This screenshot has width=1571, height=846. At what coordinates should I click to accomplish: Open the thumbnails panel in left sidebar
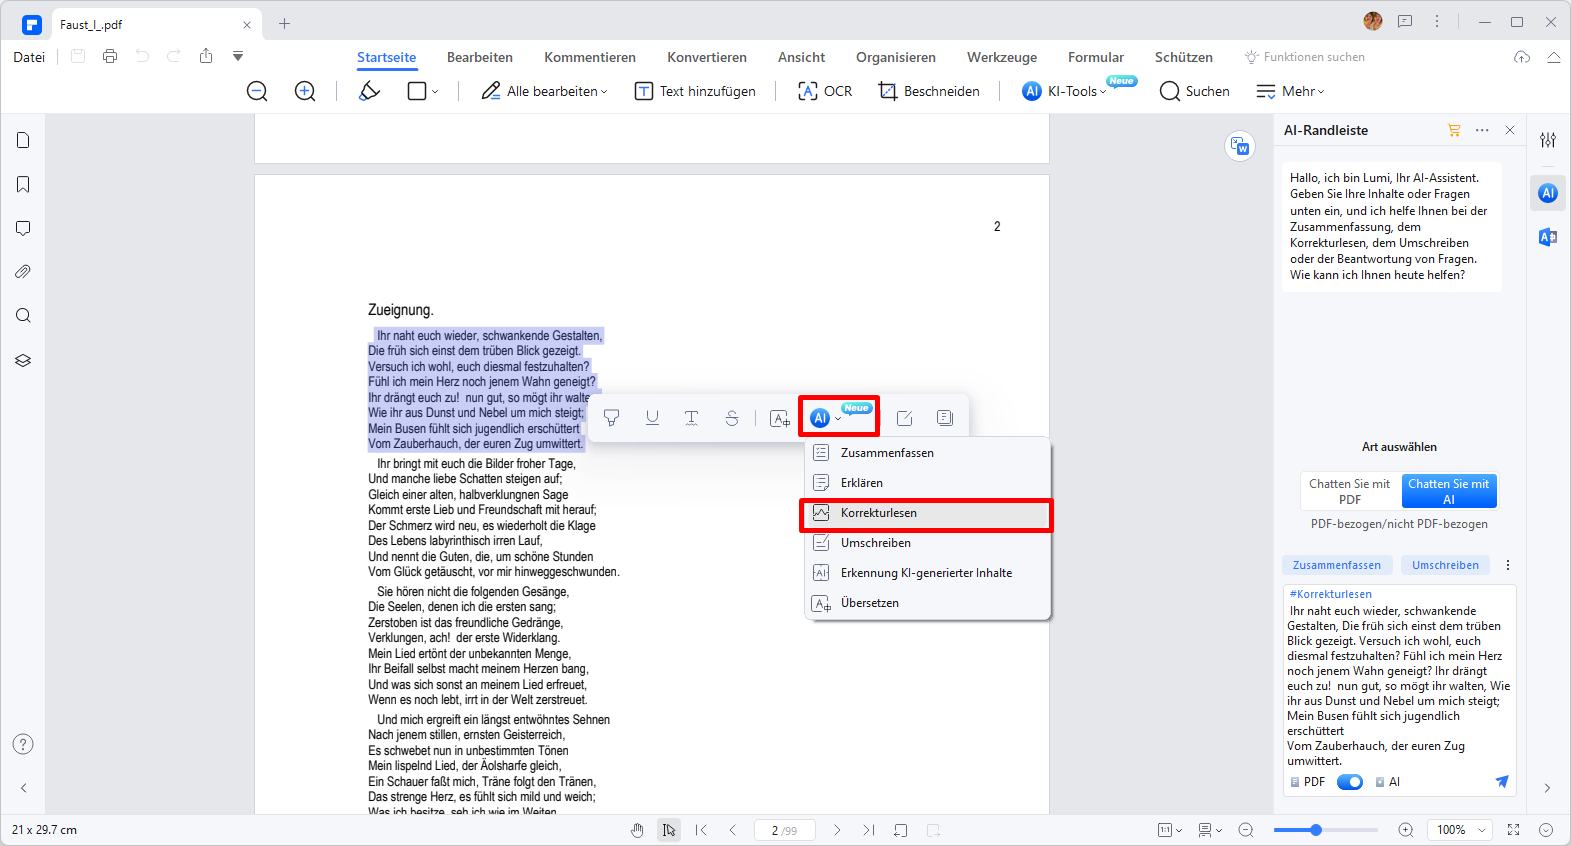[x=23, y=140]
